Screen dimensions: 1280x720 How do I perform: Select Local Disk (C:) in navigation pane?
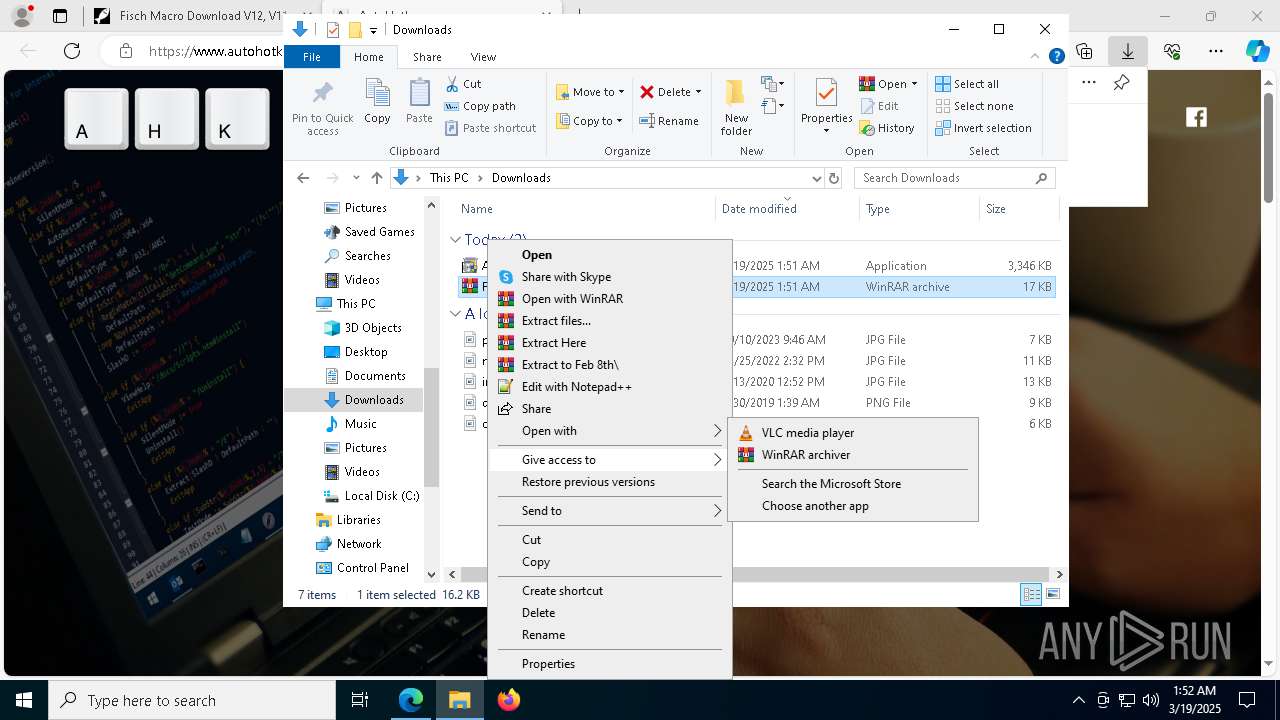(371, 496)
